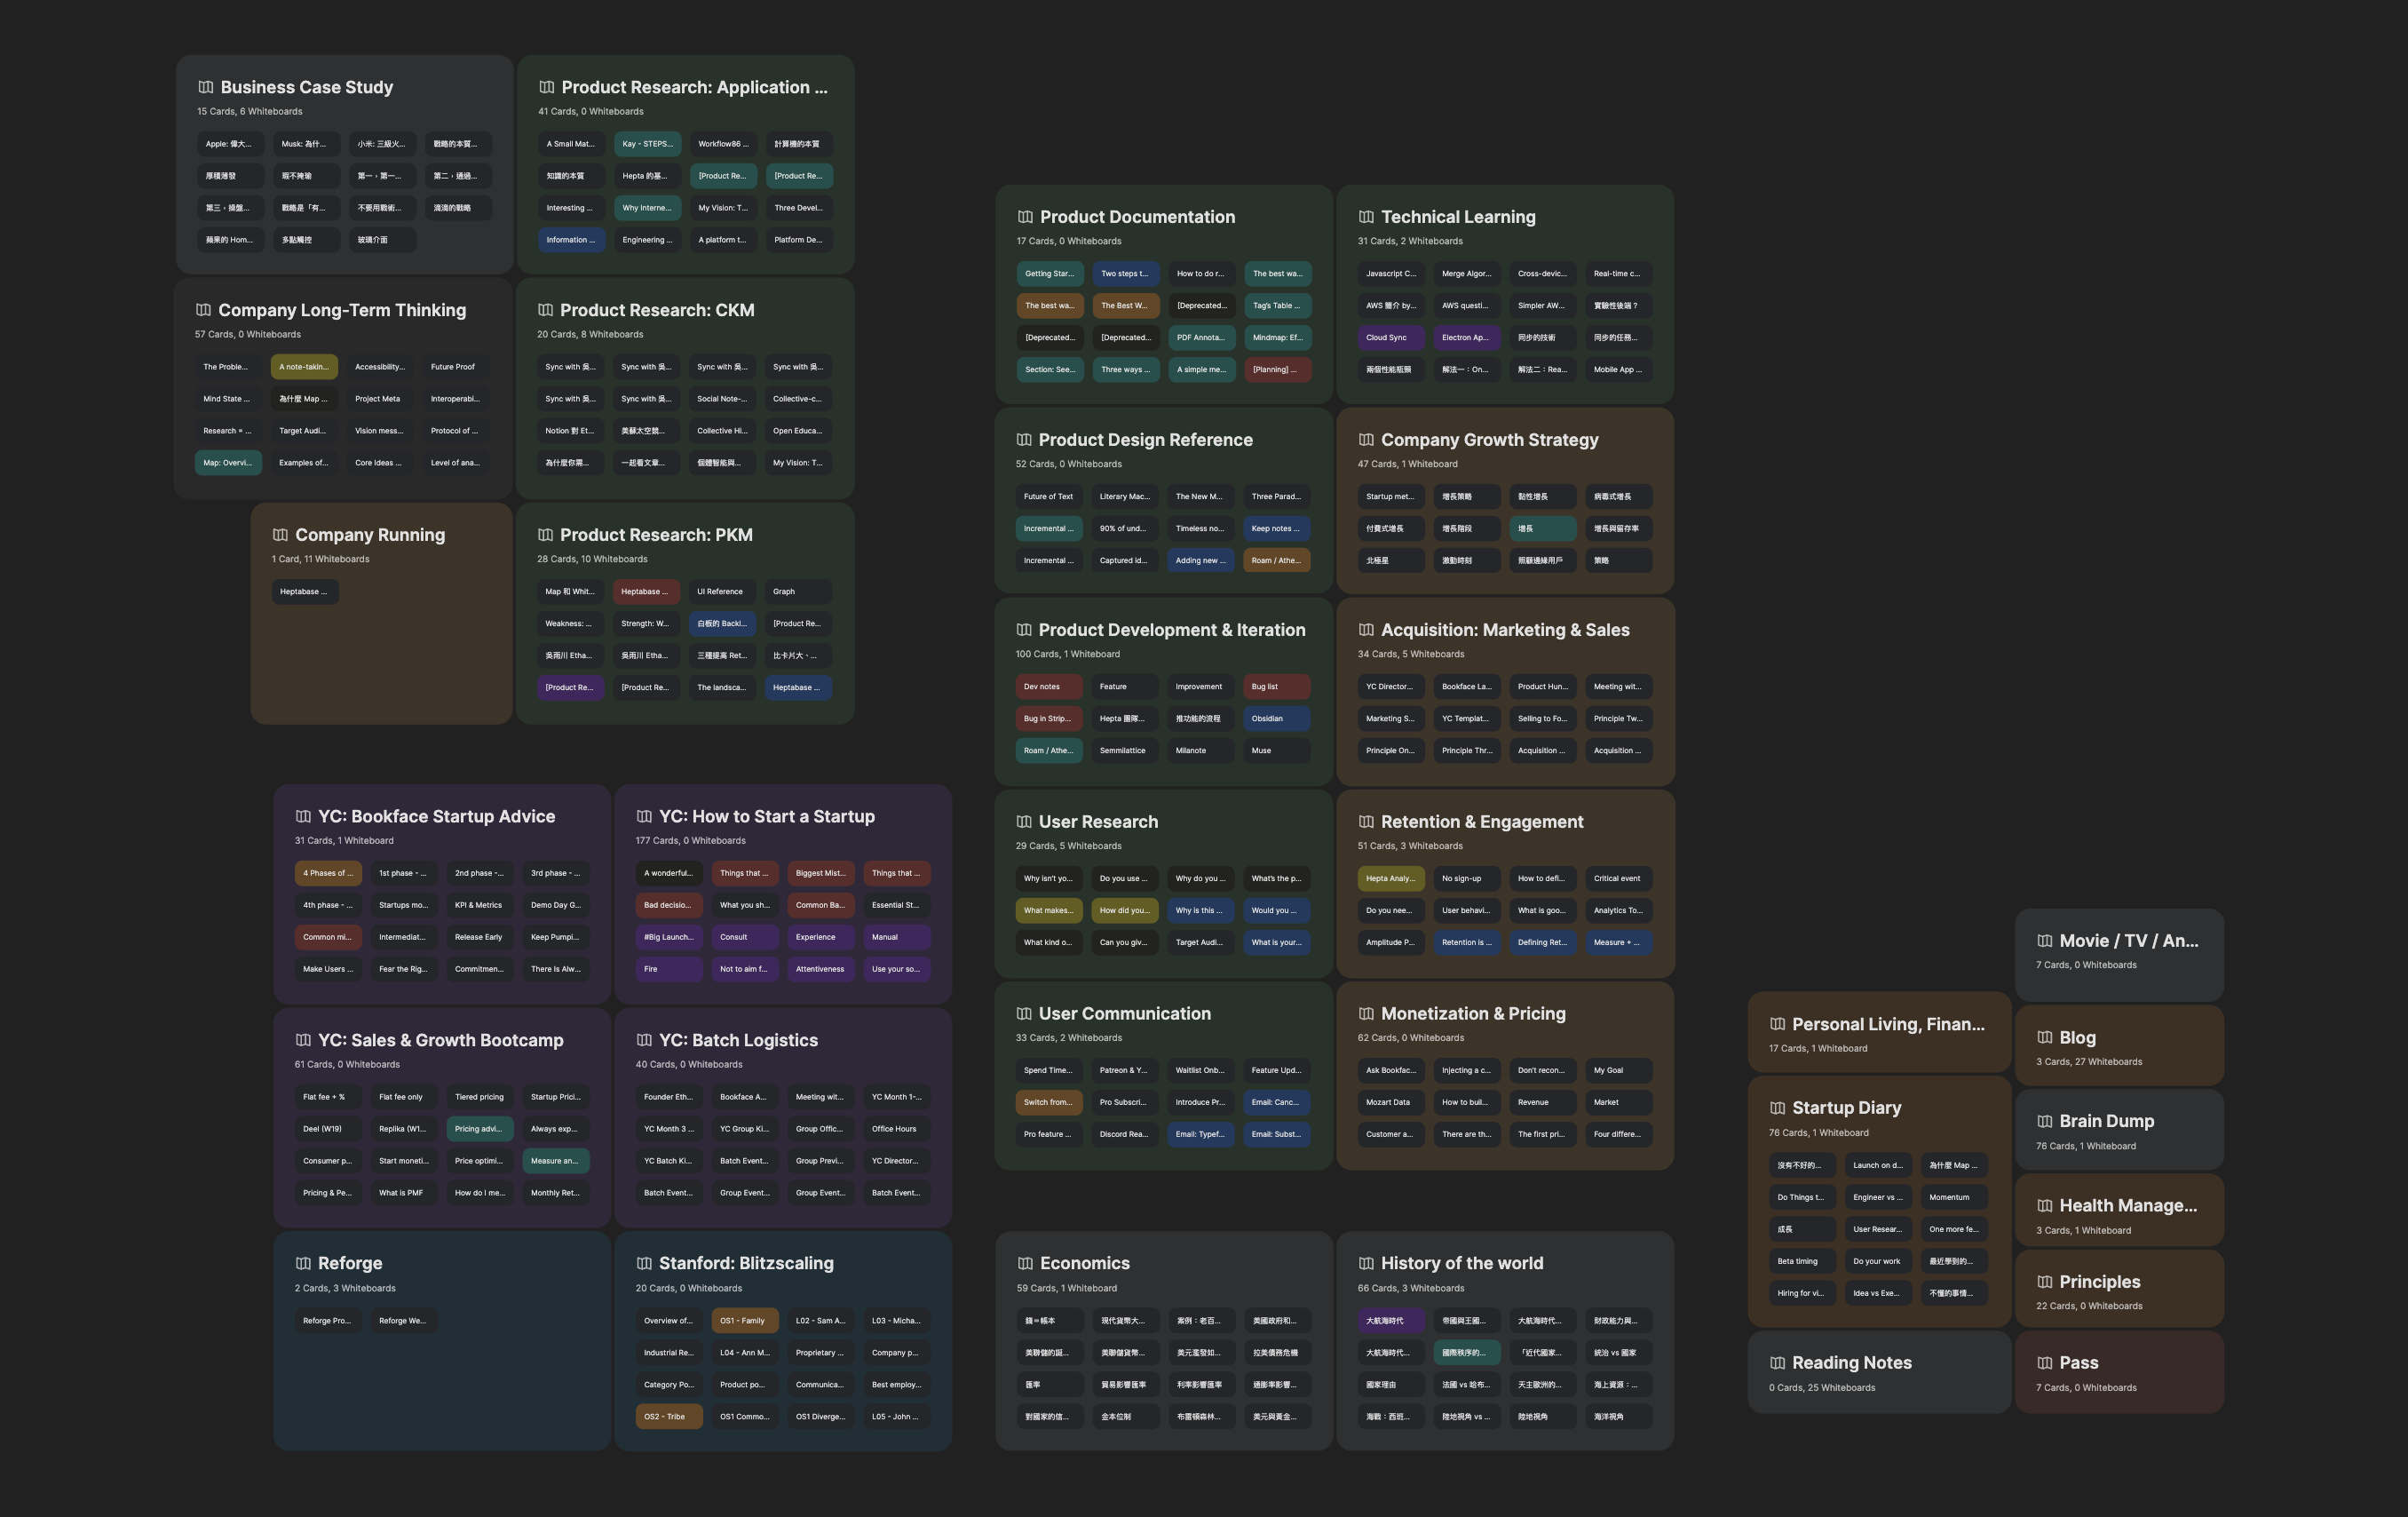Select the yellow A note-takin card chip

303,367
